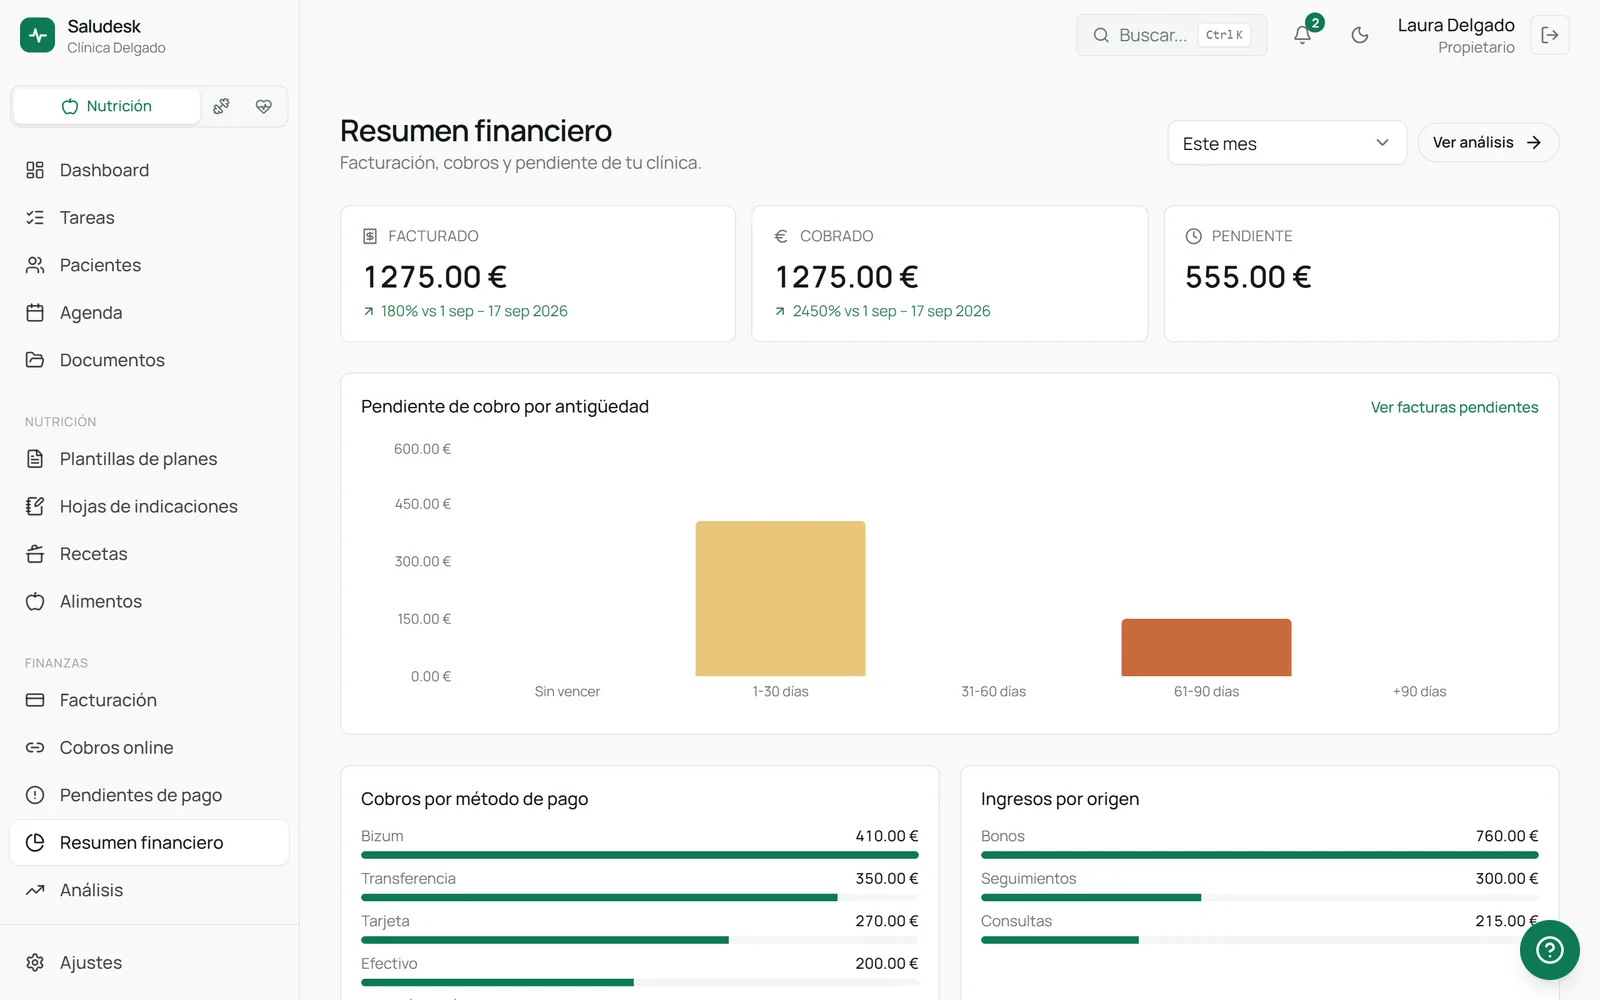Click the Cobros online link icon
The image size is (1600, 1000).
click(35, 747)
